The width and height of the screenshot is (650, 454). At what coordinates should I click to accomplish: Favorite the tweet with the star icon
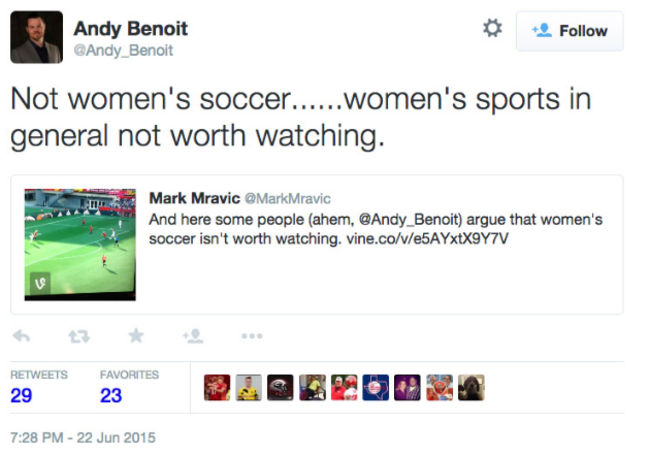point(136,335)
